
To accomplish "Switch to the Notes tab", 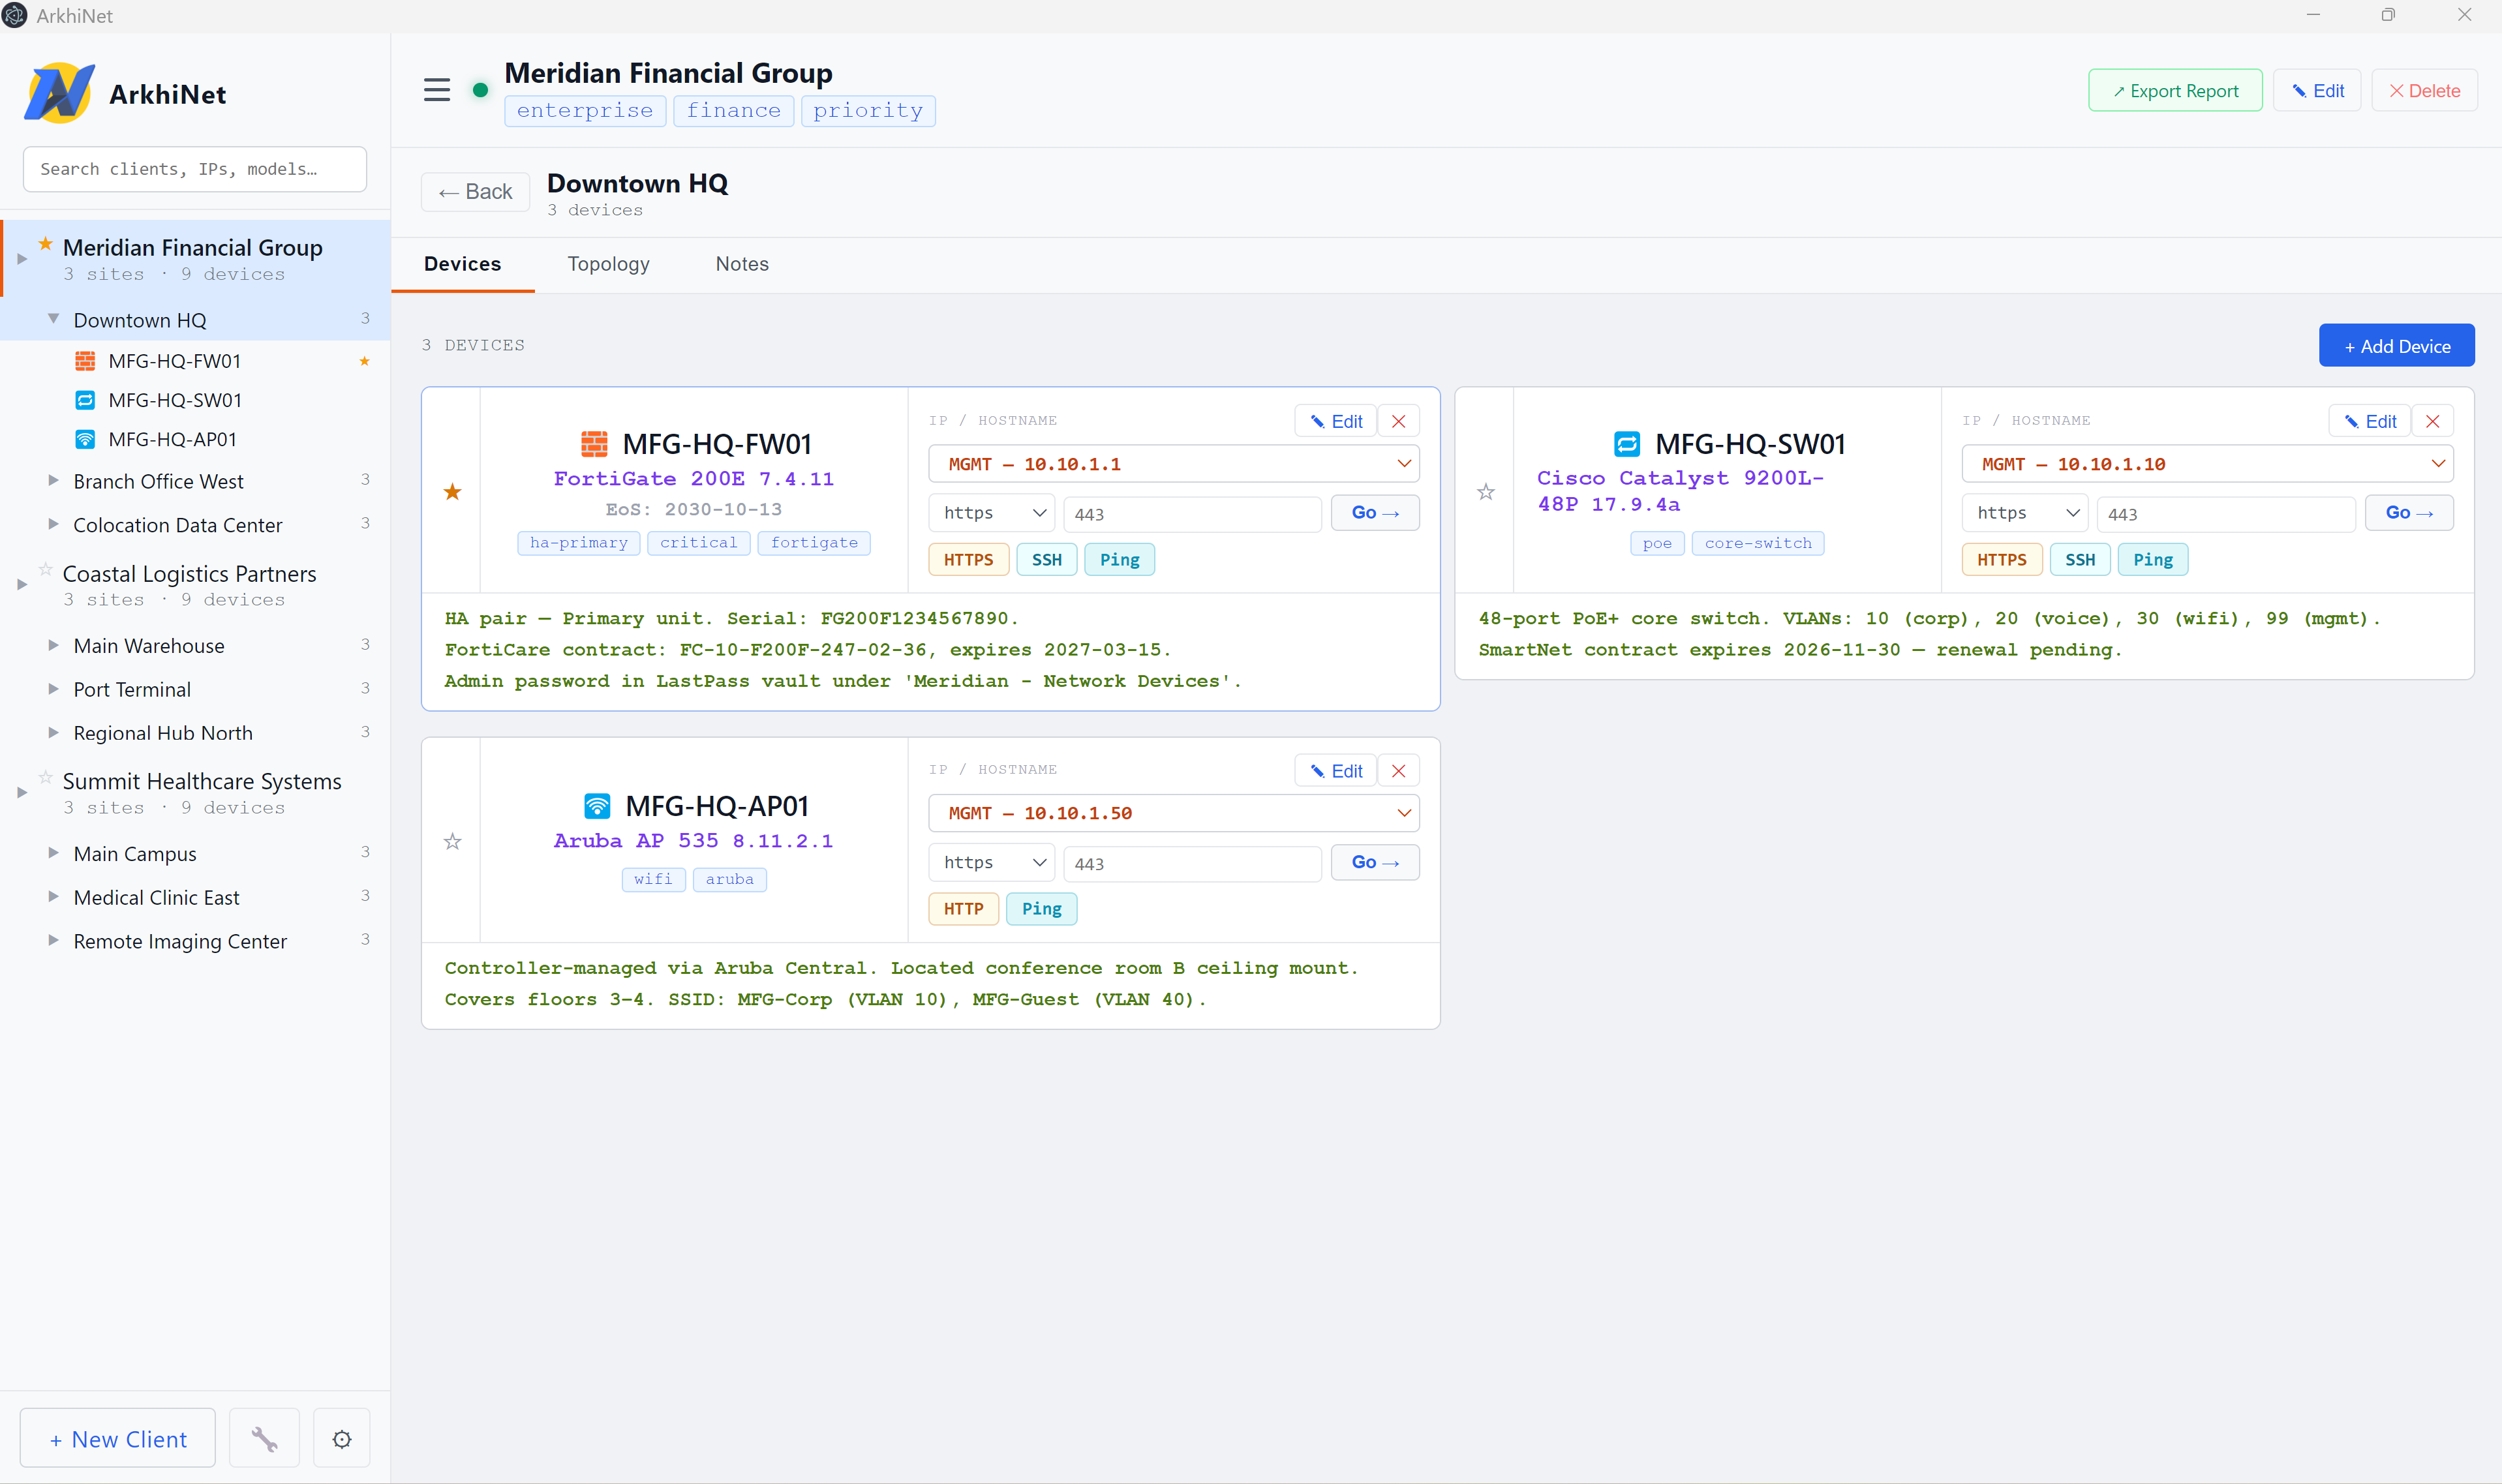I will (742, 264).
